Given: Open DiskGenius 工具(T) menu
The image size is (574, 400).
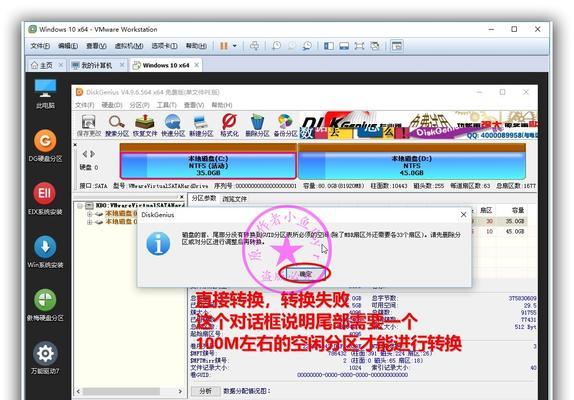Looking at the screenshot, I should pyautogui.click(x=167, y=105).
